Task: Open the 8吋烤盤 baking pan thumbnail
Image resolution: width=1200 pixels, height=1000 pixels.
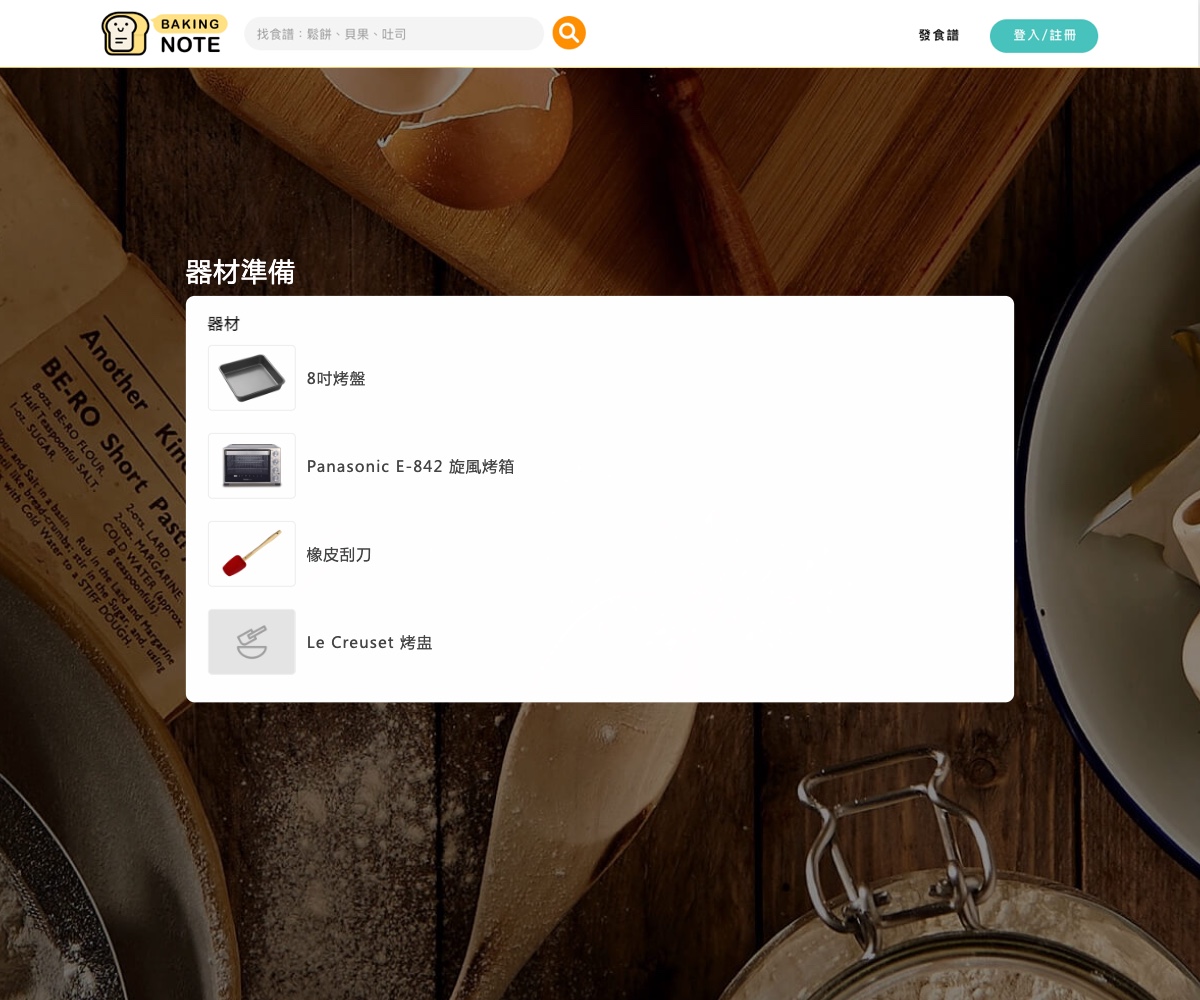Action: (252, 378)
